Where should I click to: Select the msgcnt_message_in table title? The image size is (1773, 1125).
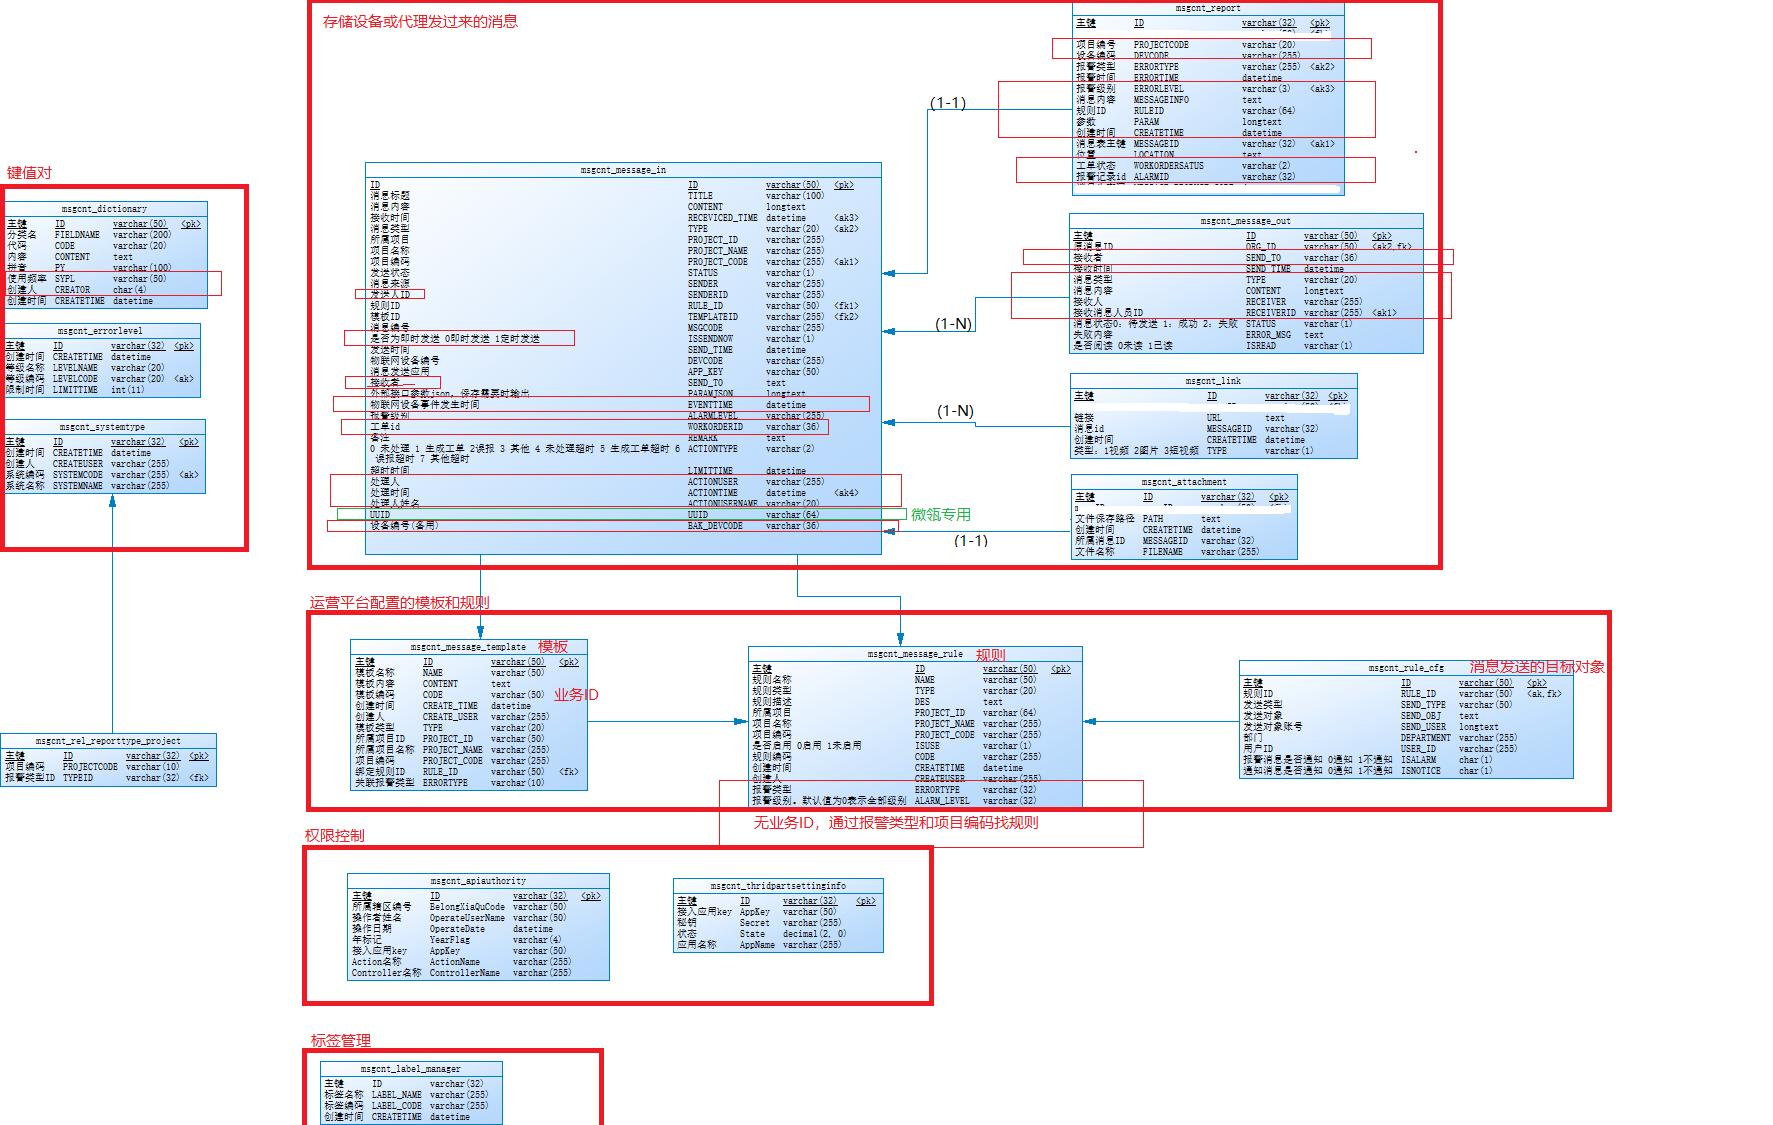[x=623, y=170]
